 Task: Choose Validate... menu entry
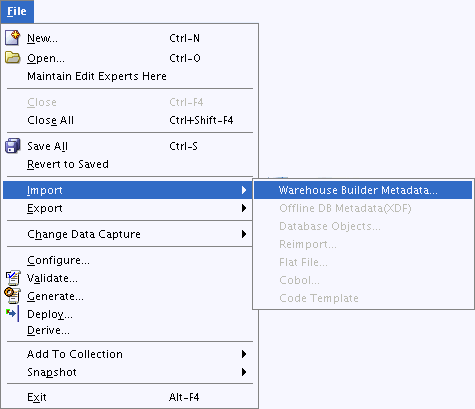pyautogui.click(x=52, y=278)
